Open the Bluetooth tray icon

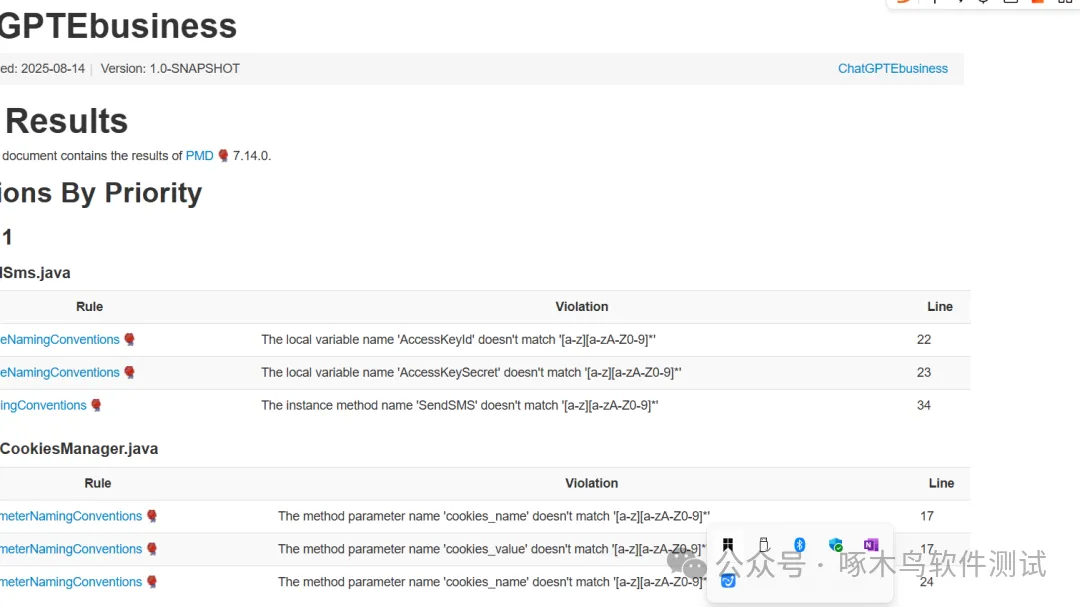pyautogui.click(x=800, y=545)
